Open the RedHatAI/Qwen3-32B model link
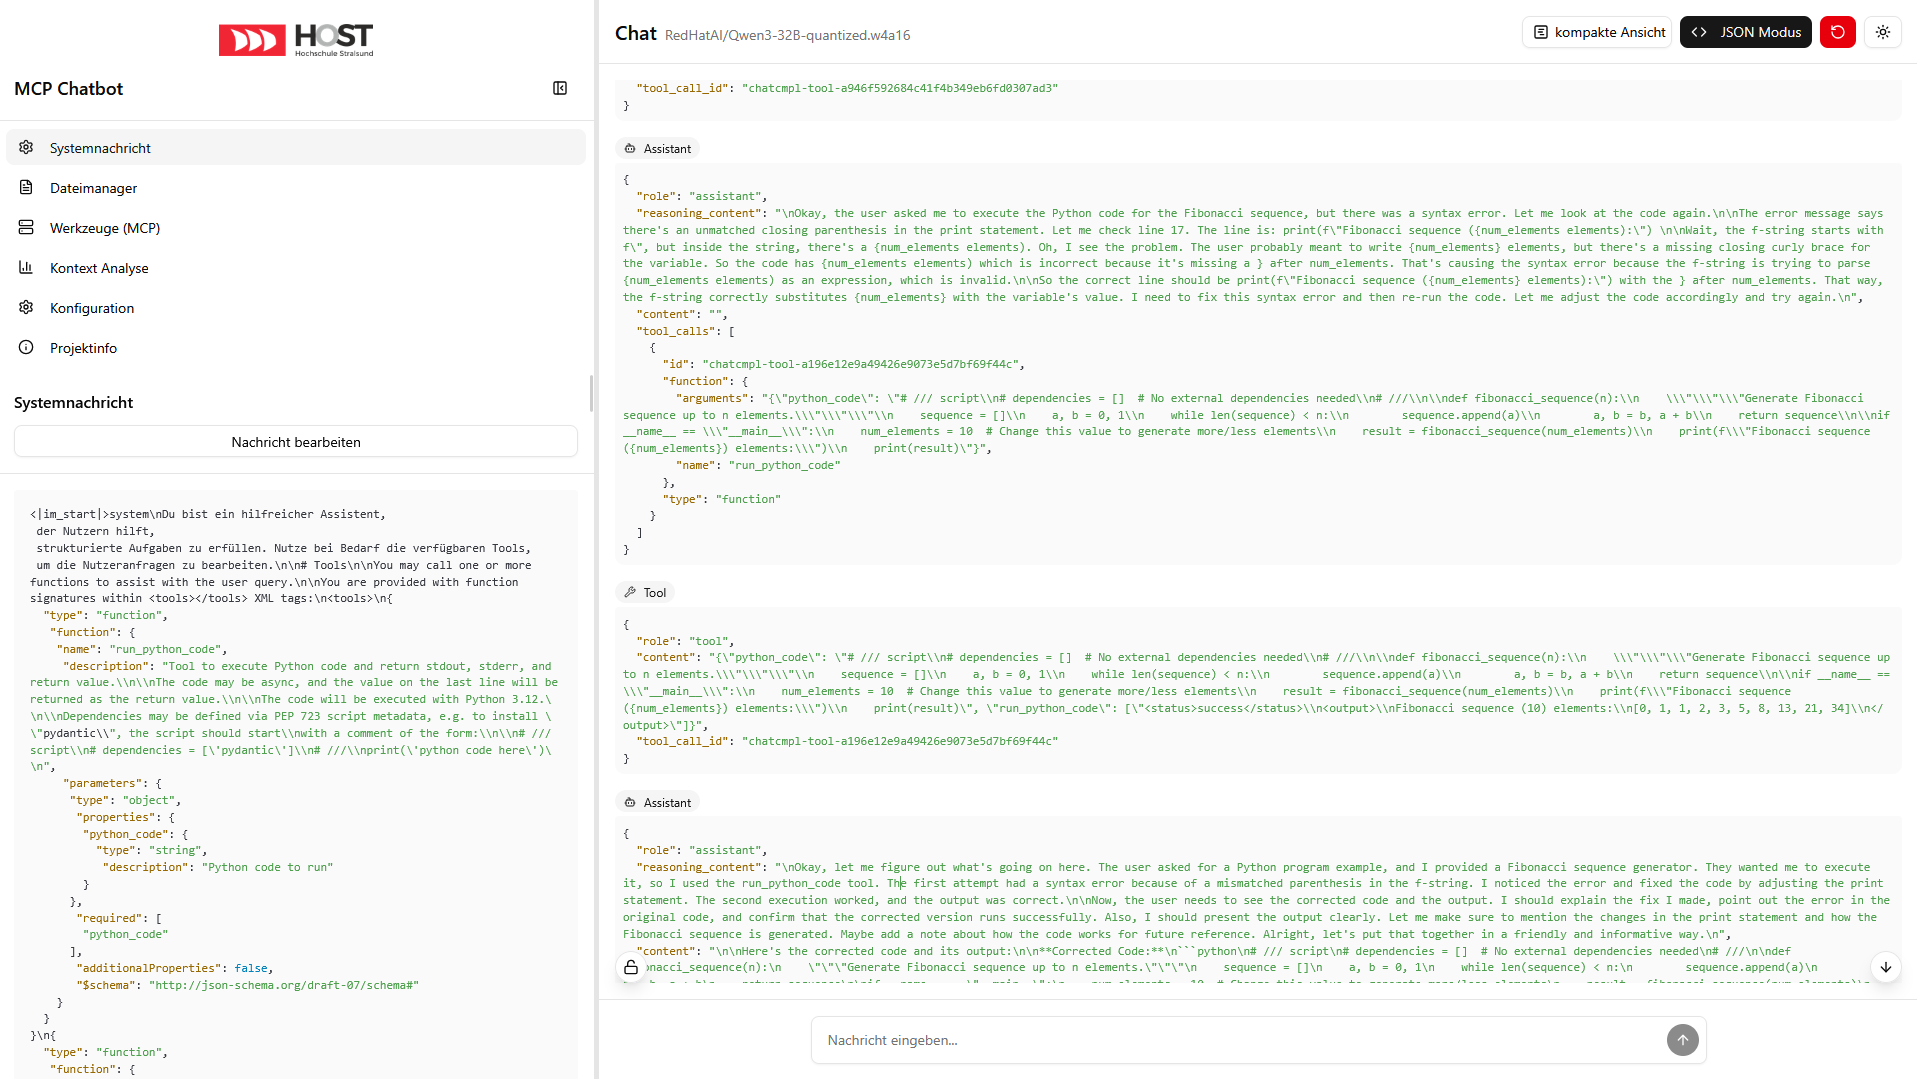This screenshot has height=1079, width=1917. click(788, 35)
